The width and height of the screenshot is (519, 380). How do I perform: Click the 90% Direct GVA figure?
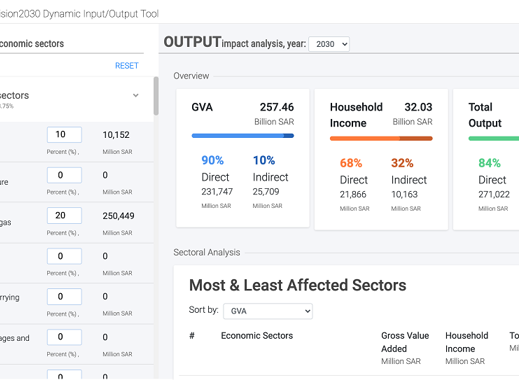pyautogui.click(x=213, y=160)
